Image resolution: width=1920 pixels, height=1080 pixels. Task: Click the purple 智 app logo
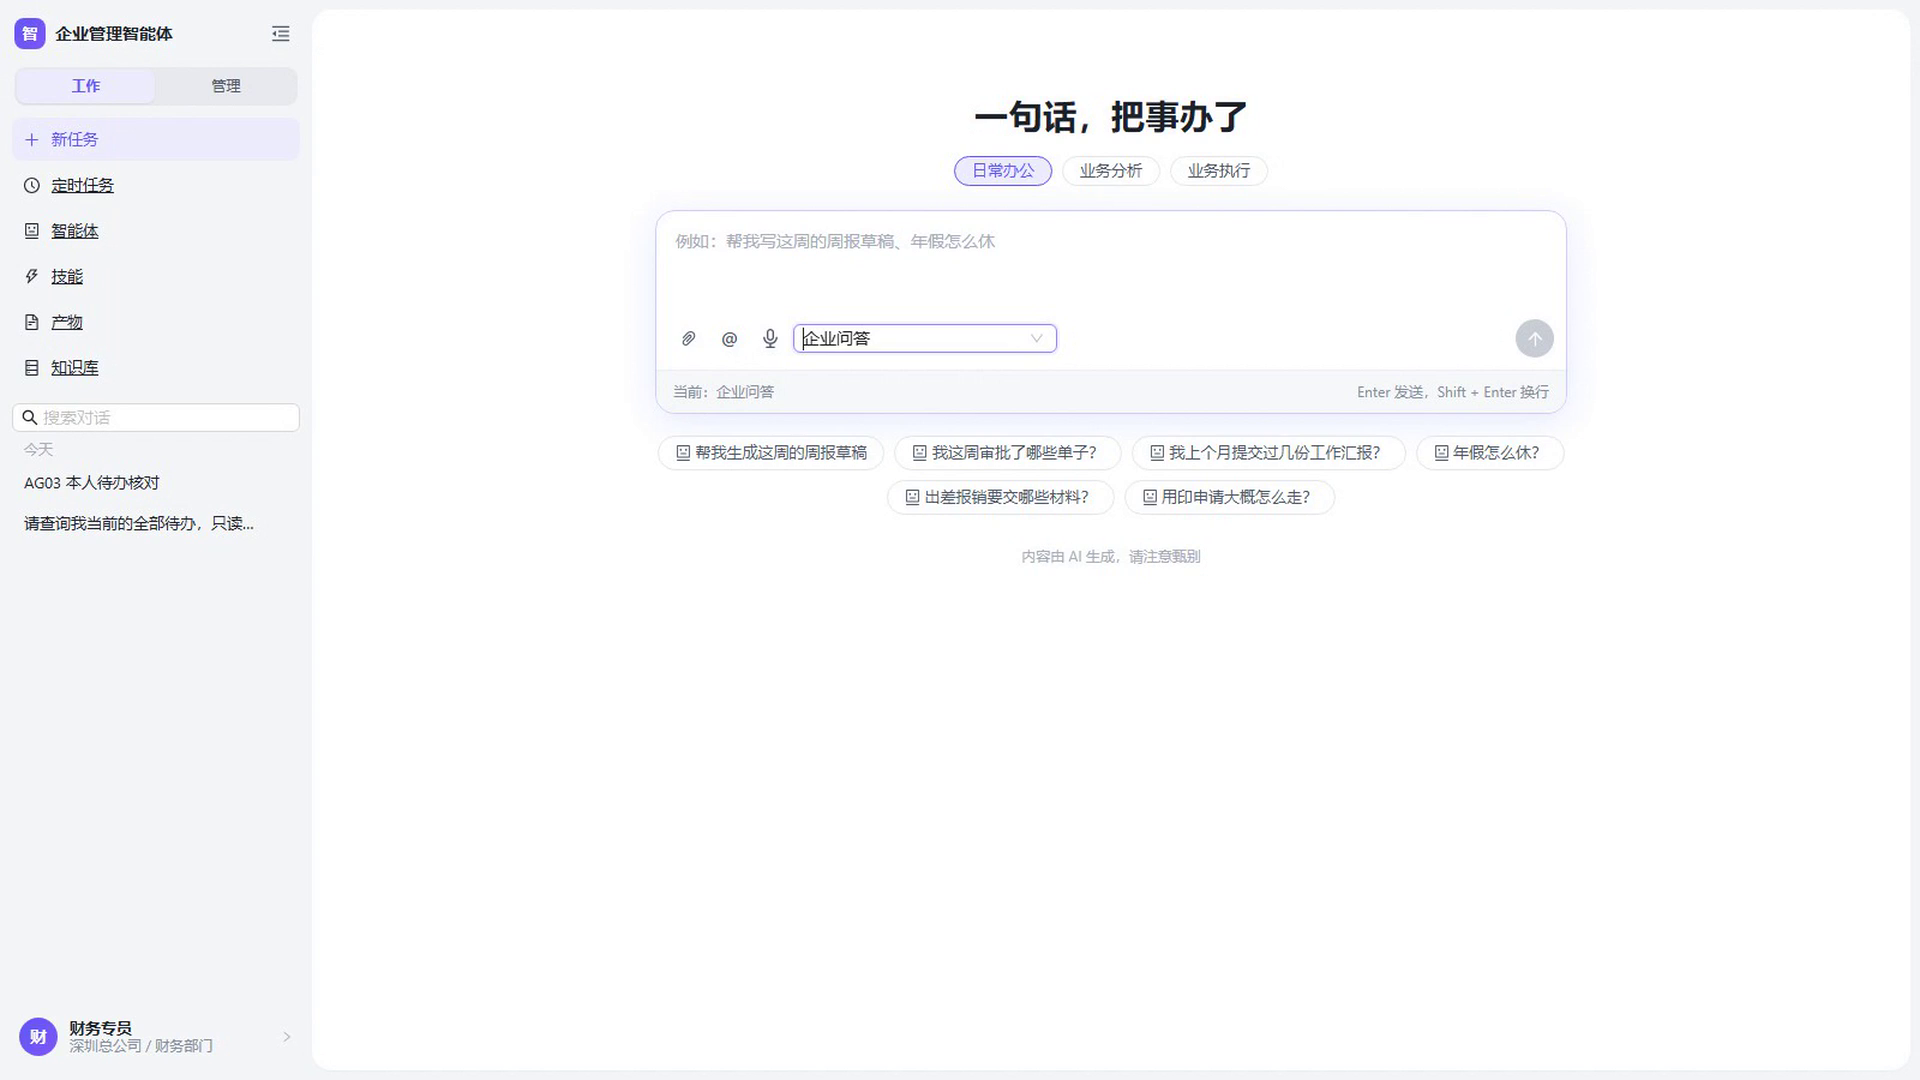(x=30, y=34)
